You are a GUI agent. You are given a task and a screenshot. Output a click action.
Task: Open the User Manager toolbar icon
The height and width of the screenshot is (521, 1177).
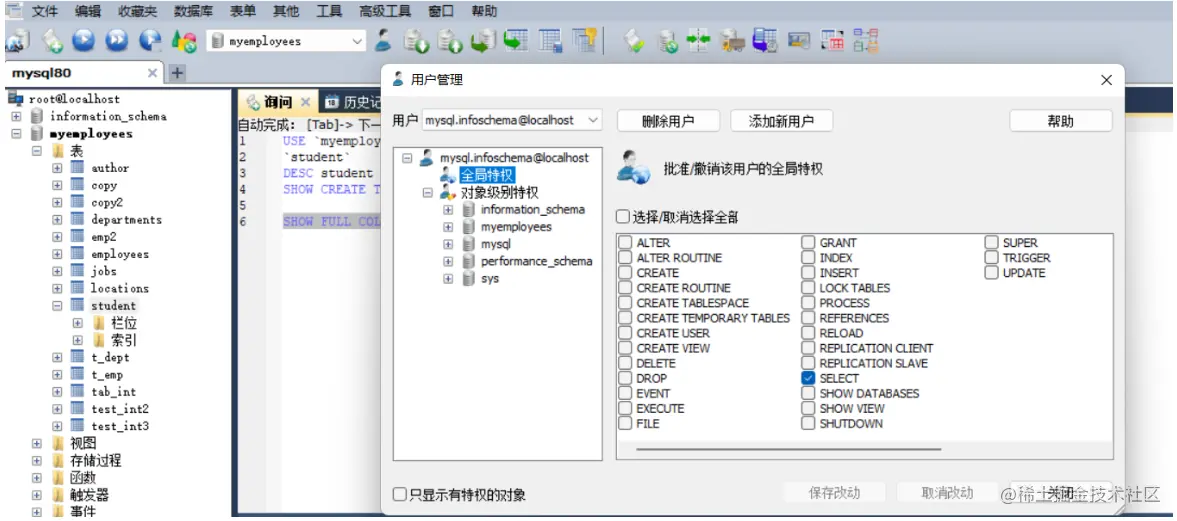pos(384,41)
